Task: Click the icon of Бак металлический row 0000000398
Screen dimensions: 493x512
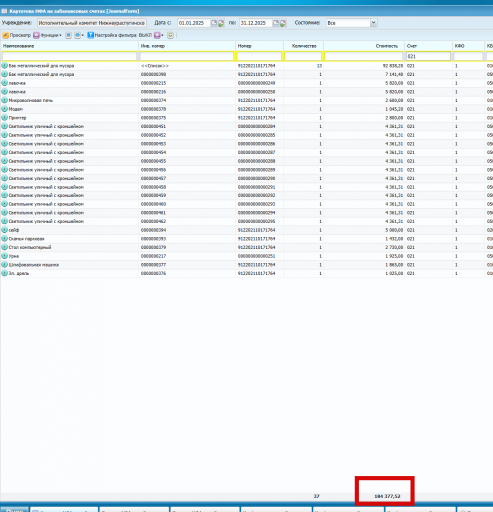Action: point(5,74)
